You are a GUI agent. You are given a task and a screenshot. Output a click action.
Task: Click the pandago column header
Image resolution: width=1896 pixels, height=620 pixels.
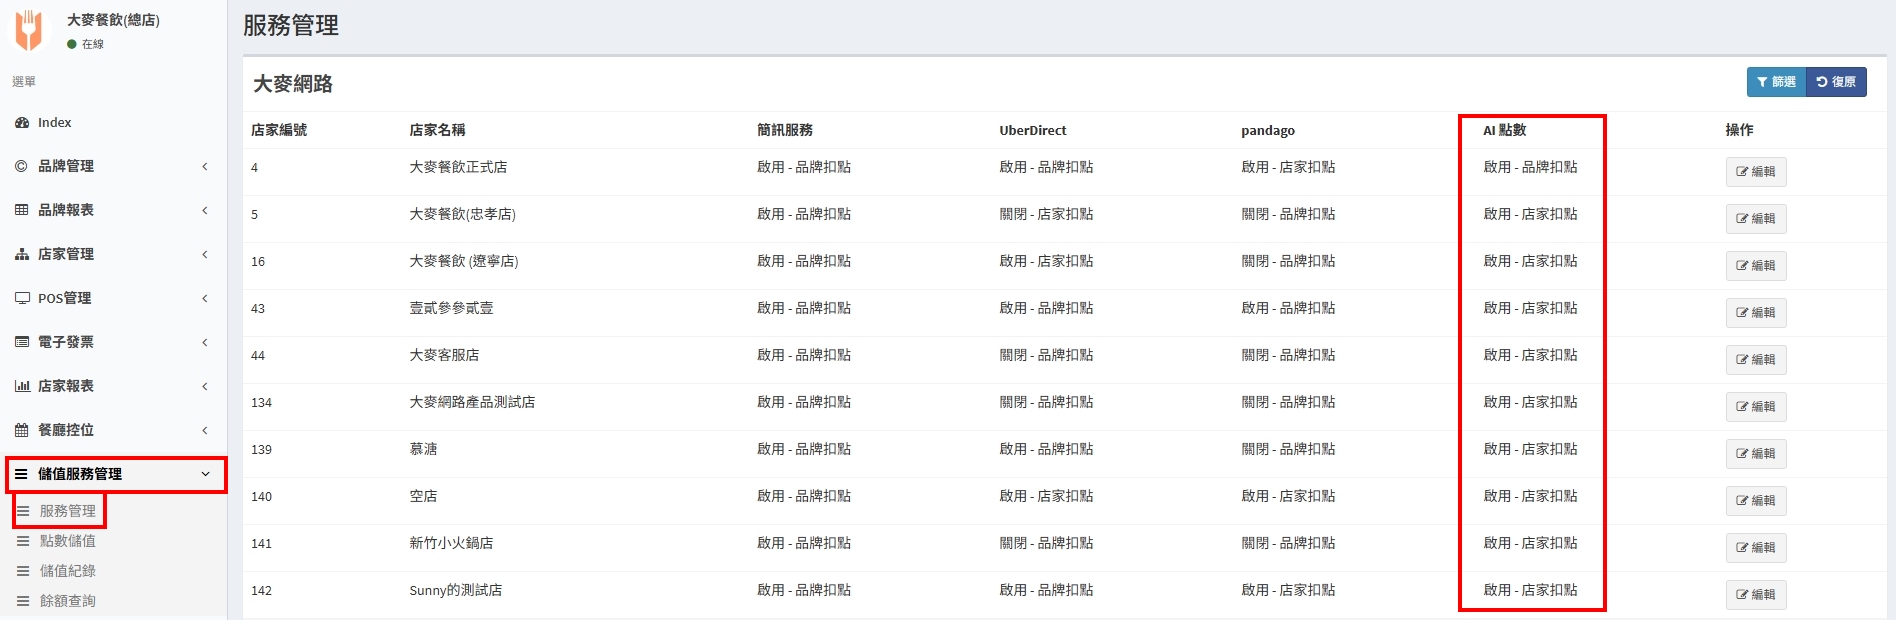[x=1268, y=130]
